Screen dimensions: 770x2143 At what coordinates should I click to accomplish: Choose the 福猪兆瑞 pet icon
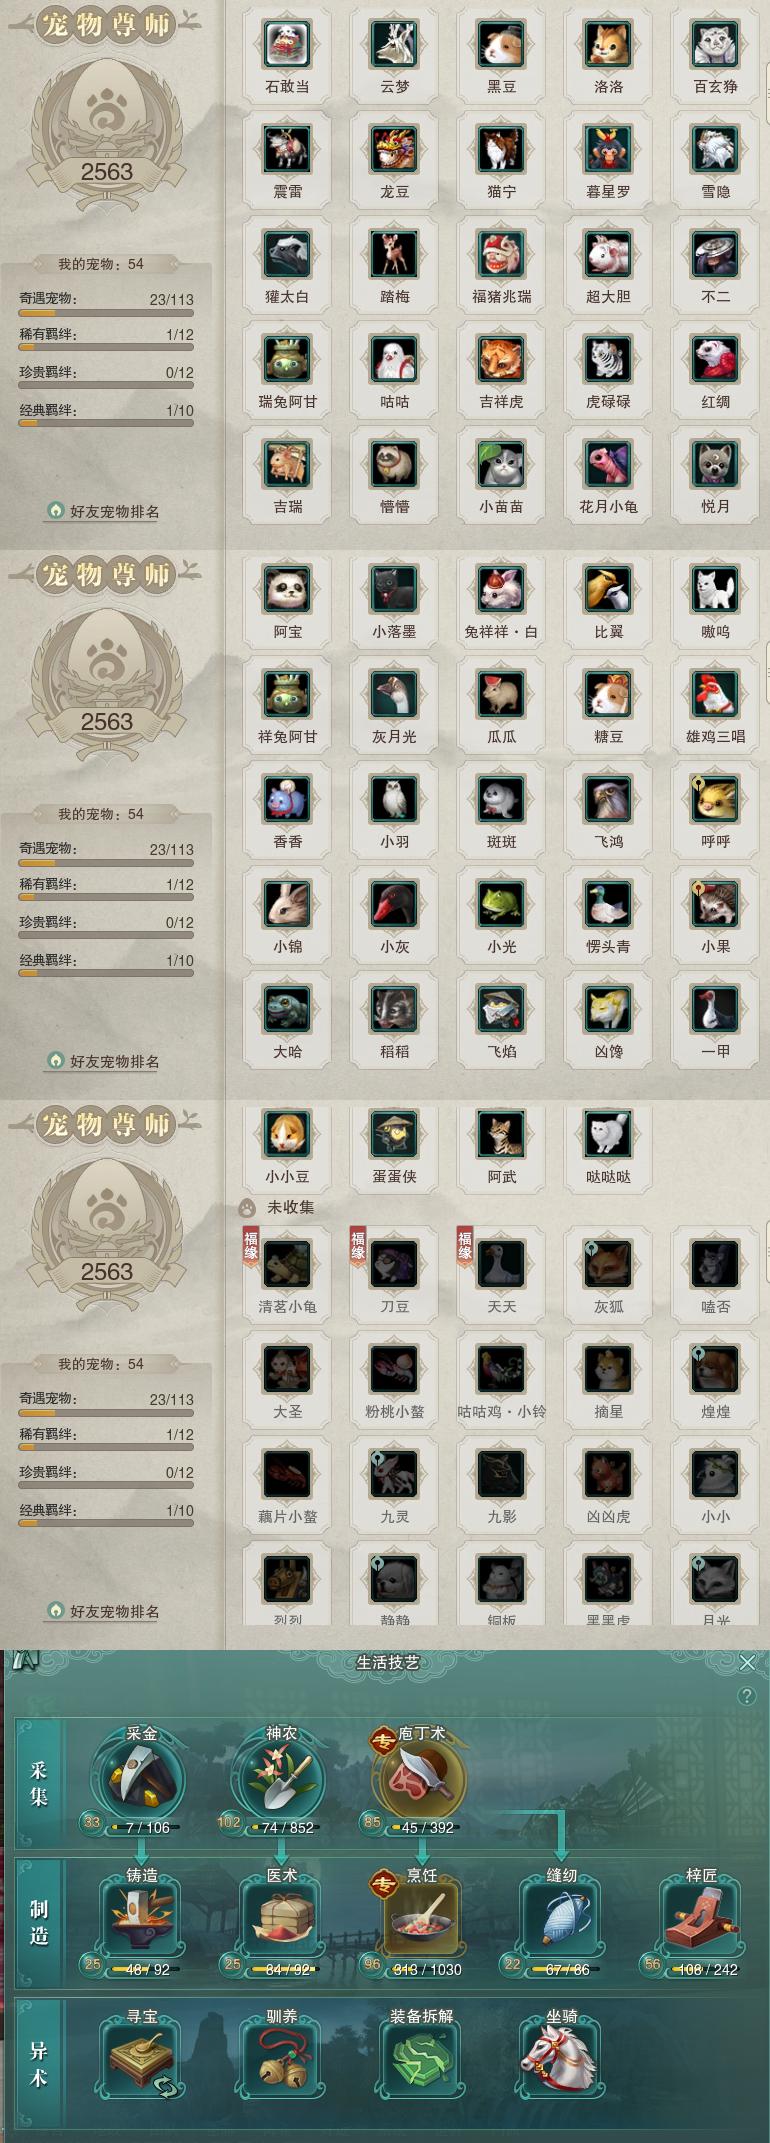point(501,254)
